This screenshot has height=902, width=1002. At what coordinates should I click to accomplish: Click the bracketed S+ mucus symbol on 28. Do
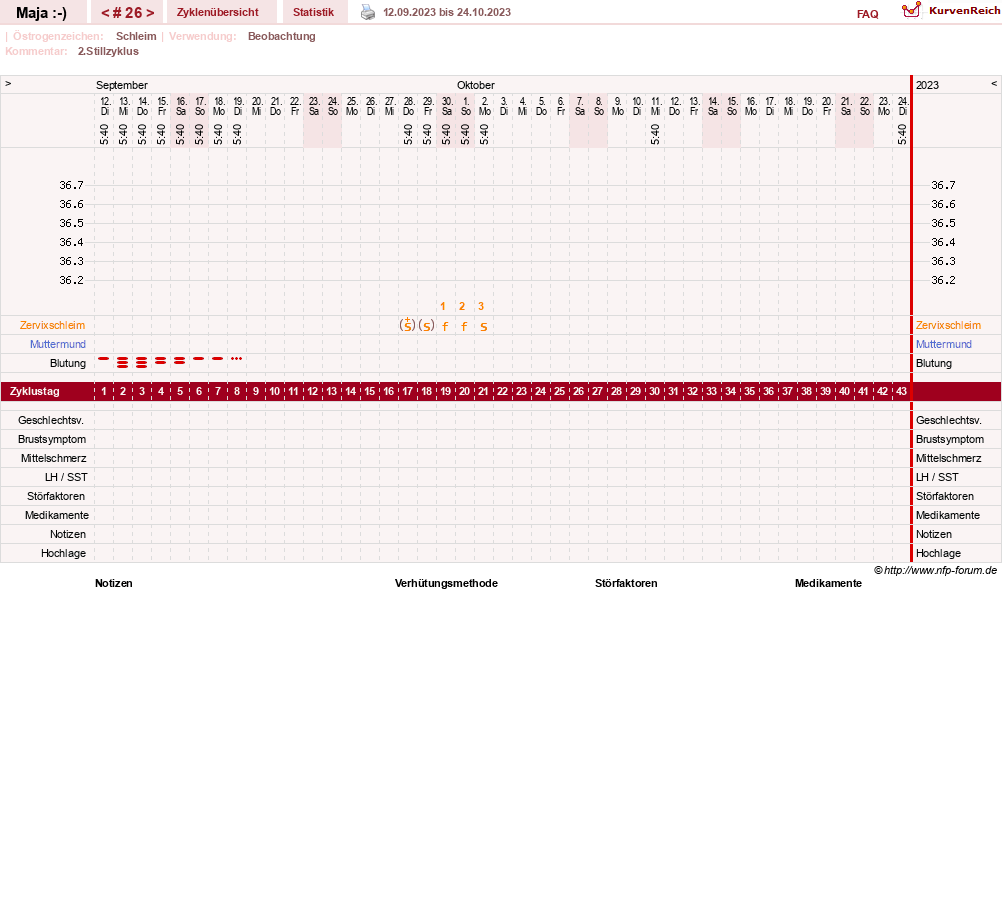(x=407, y=325)
